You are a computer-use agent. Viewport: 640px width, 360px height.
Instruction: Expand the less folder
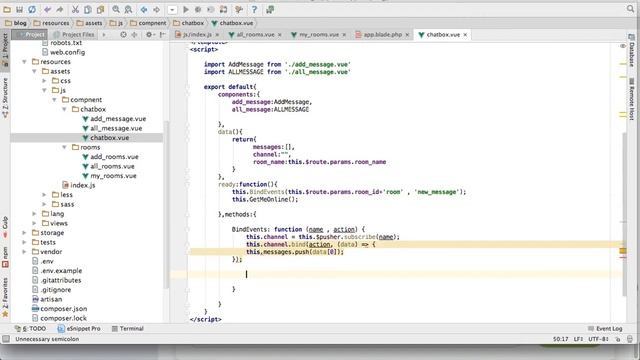coord(44,195)
